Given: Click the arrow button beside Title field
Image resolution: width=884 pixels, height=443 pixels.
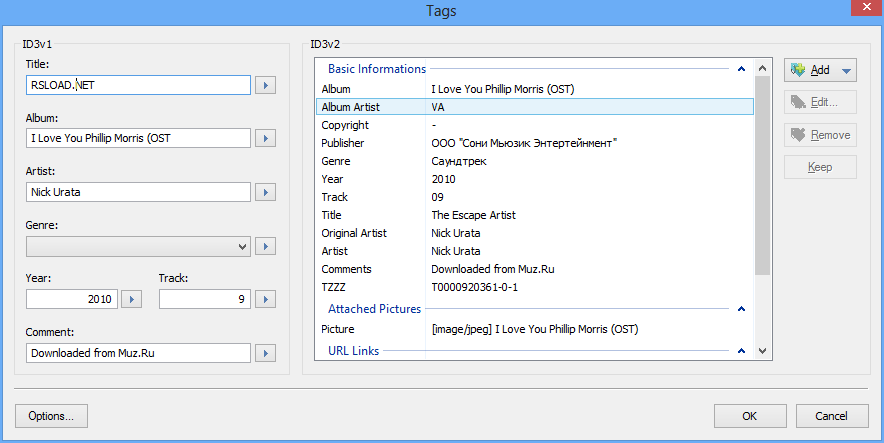Looking at the screenshot, I should point(265,85).
